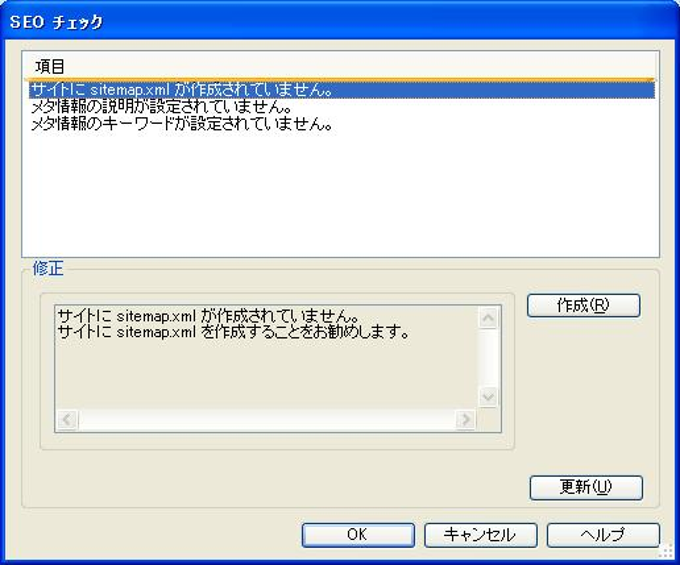Confirm with the OK button
The height and width of the screenshot is (565, 680).
tap(358, 535)
